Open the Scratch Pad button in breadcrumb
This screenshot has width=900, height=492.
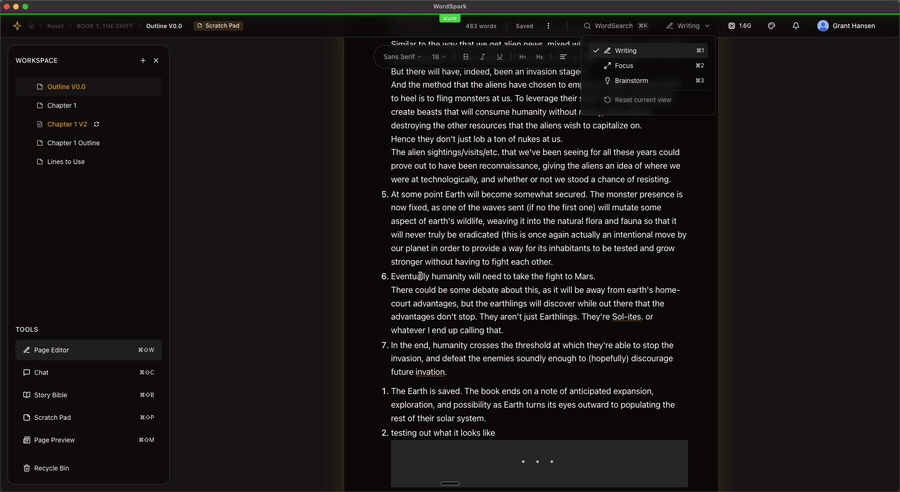pyautogui.click(x=218, y=26)
